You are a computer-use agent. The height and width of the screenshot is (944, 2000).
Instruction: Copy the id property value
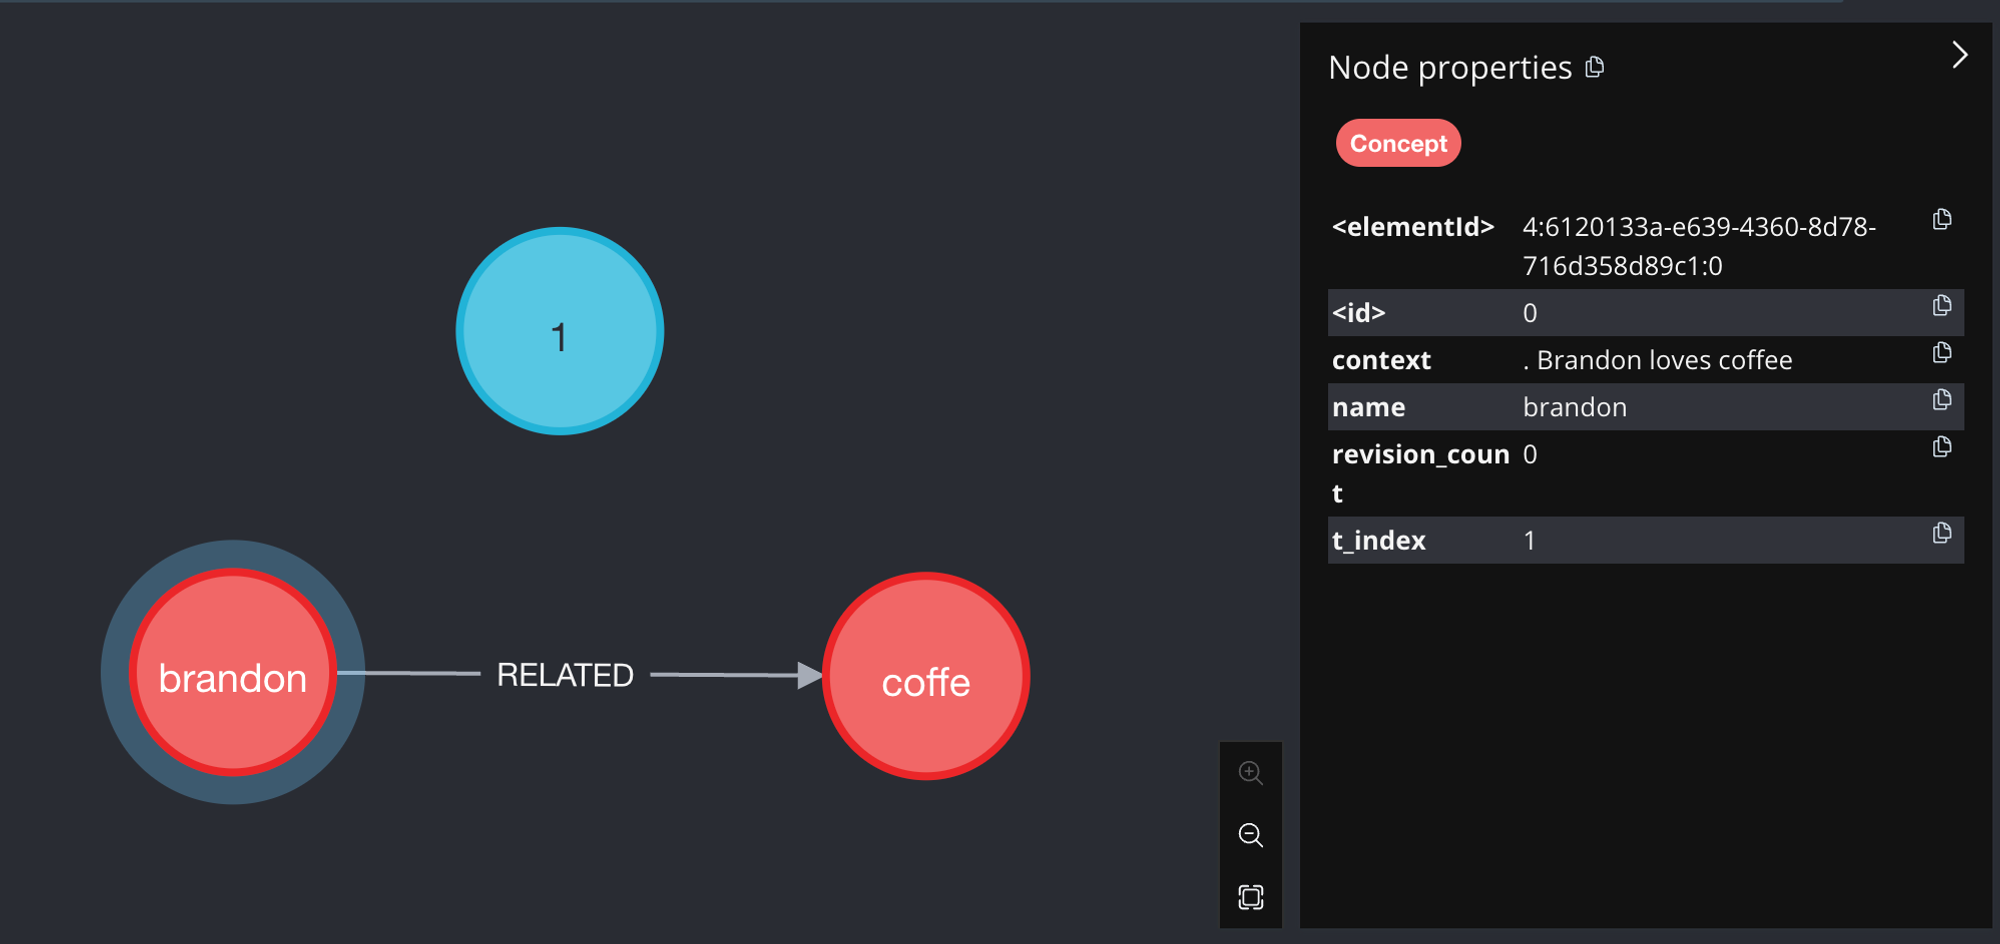(1941, 306)
